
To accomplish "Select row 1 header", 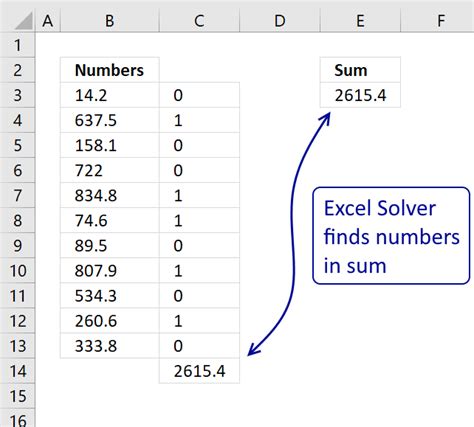I will click(17, 45).
